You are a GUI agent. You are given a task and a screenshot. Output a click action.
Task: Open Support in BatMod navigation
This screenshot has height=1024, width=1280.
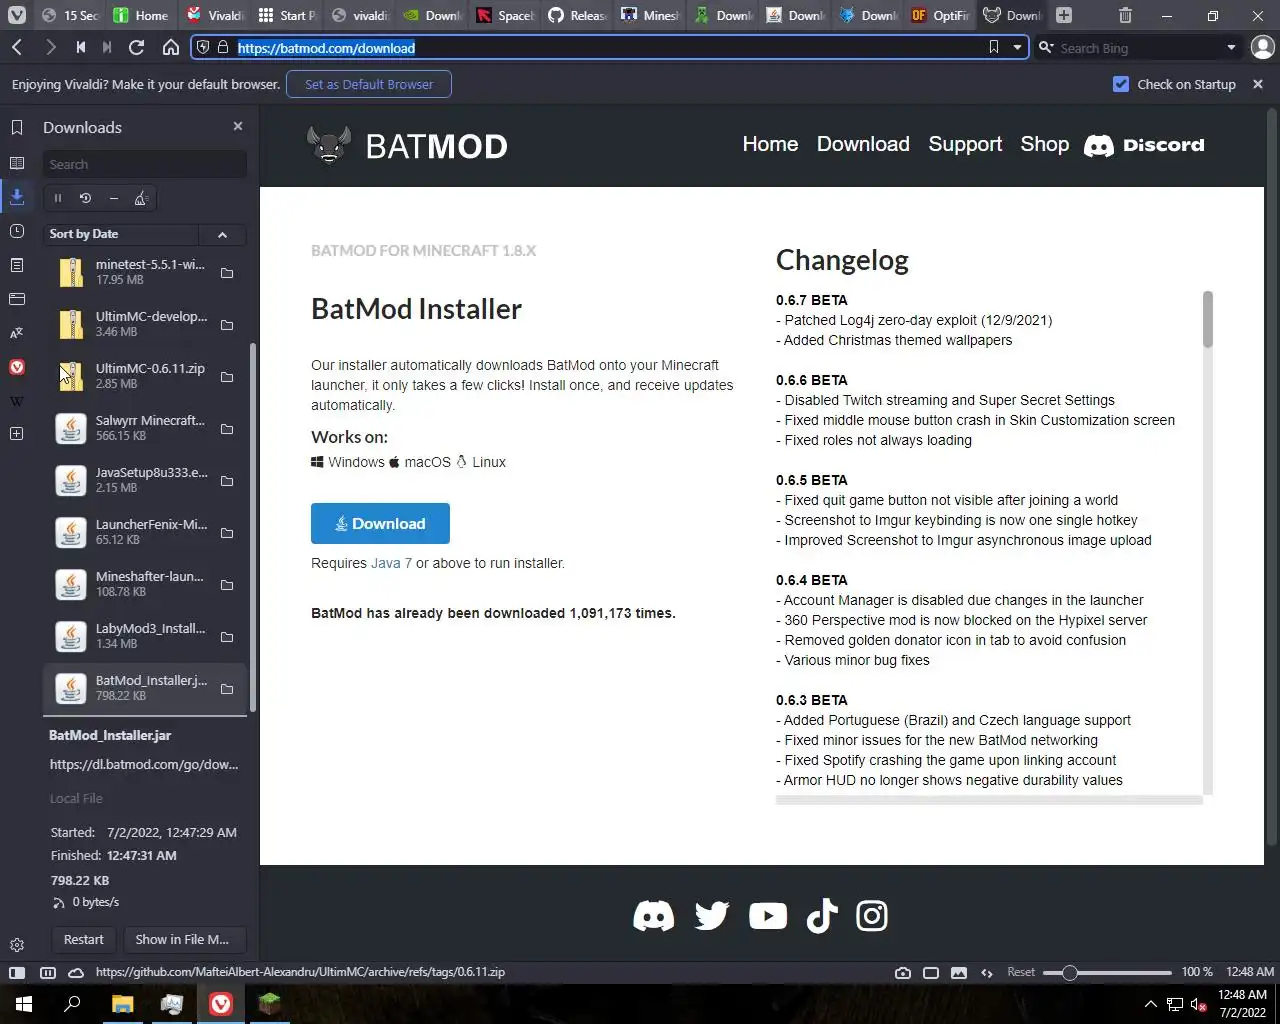965,144
